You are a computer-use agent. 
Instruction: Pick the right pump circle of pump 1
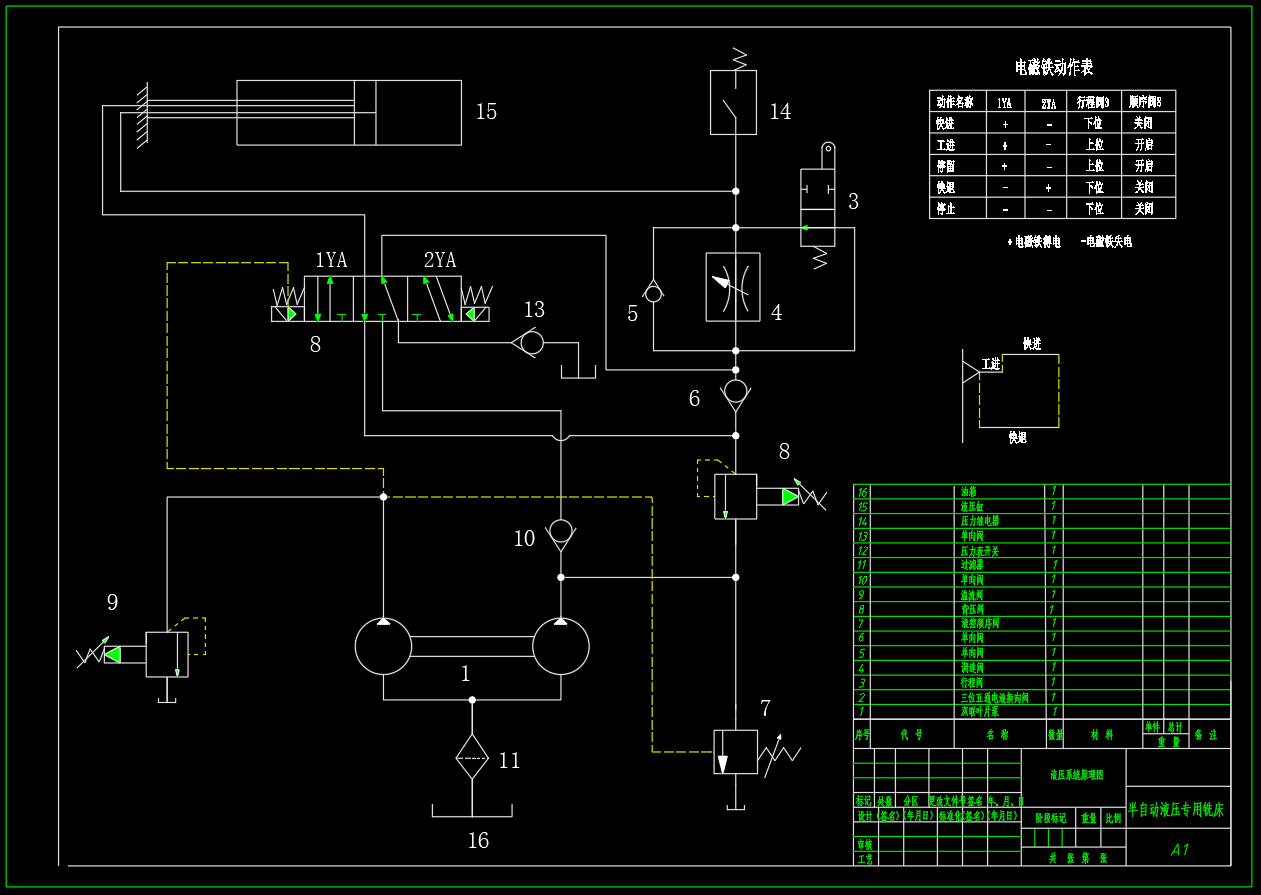561,646
